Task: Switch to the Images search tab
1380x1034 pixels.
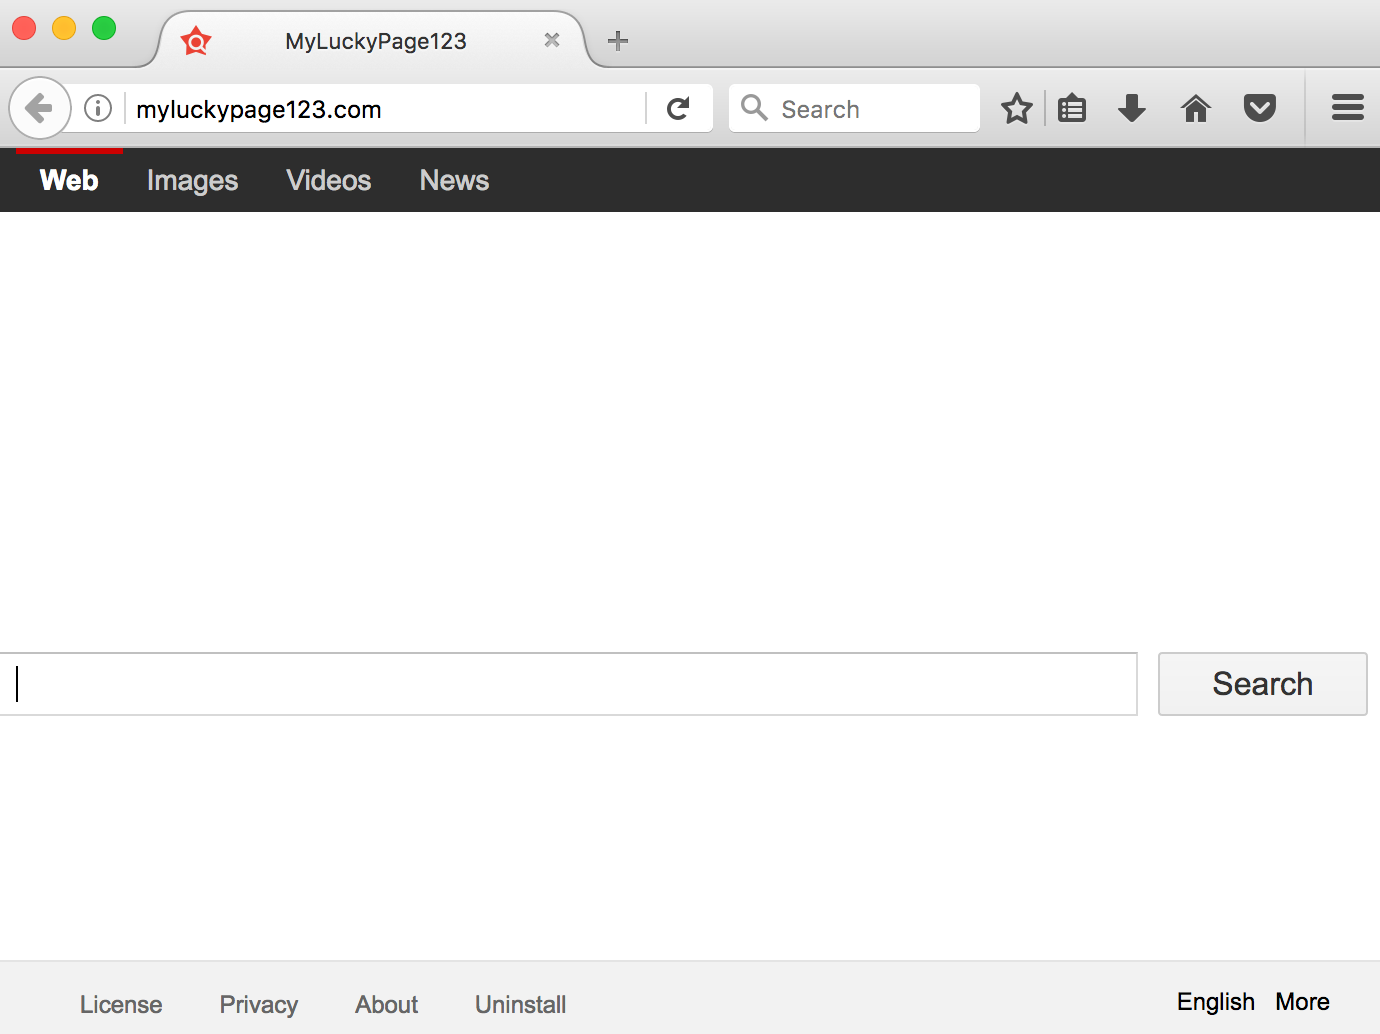Action: [192, 181]
